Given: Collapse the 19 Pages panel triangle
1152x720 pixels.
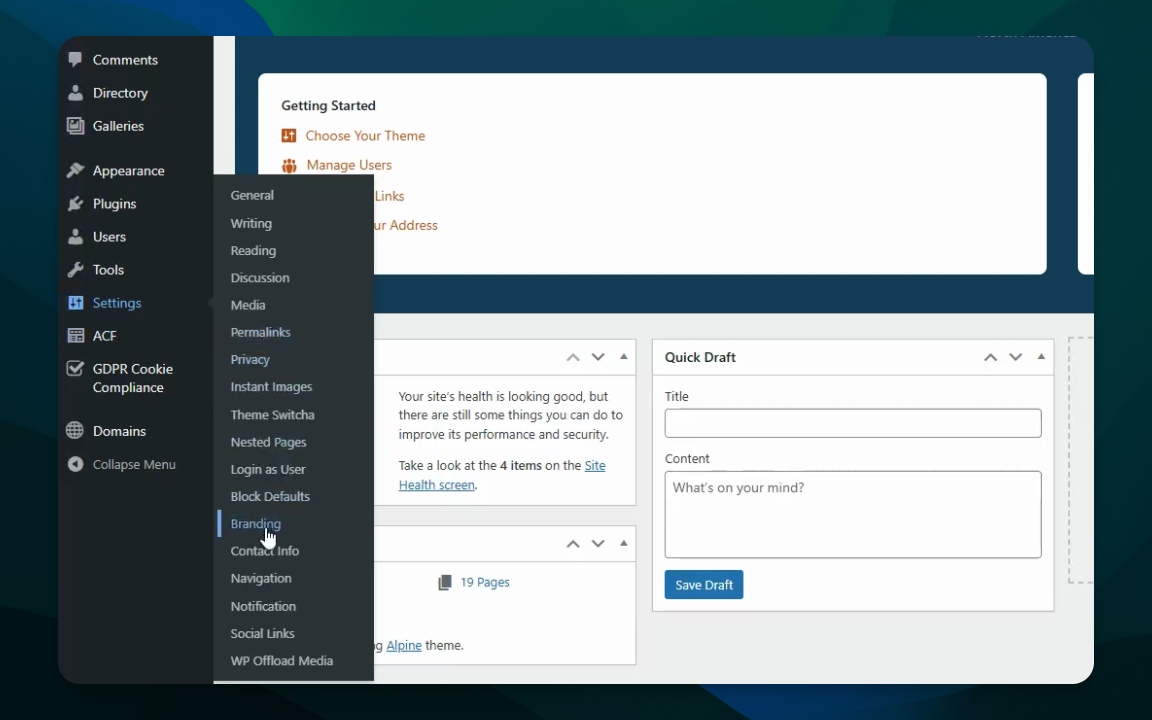Looking at the screenshot, I should (624, 543).
